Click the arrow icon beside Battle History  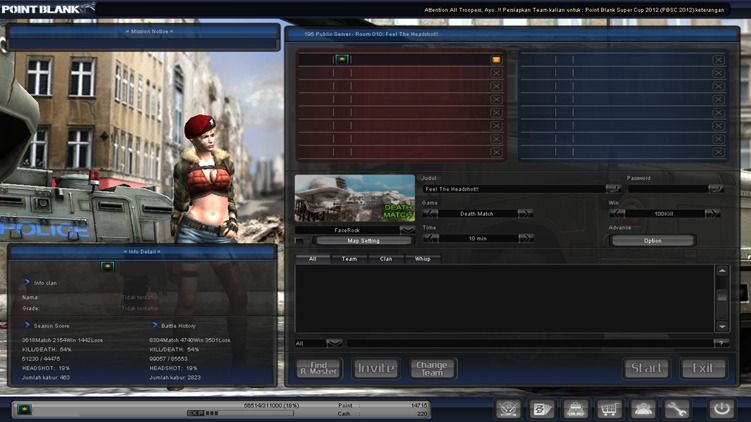click(x=154, y=325)
